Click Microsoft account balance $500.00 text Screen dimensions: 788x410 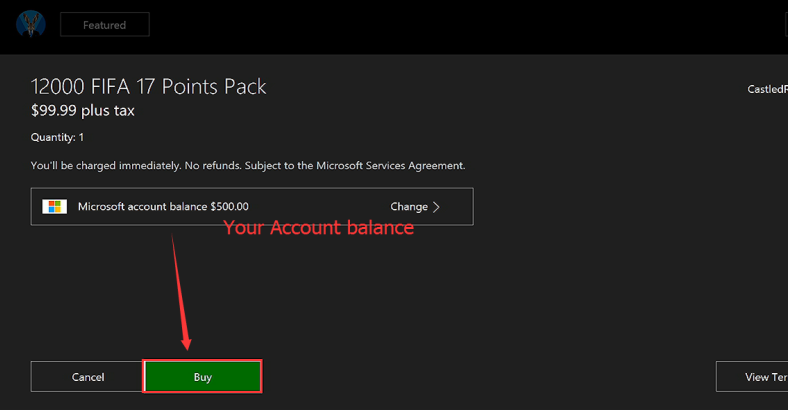pos(163,207)
